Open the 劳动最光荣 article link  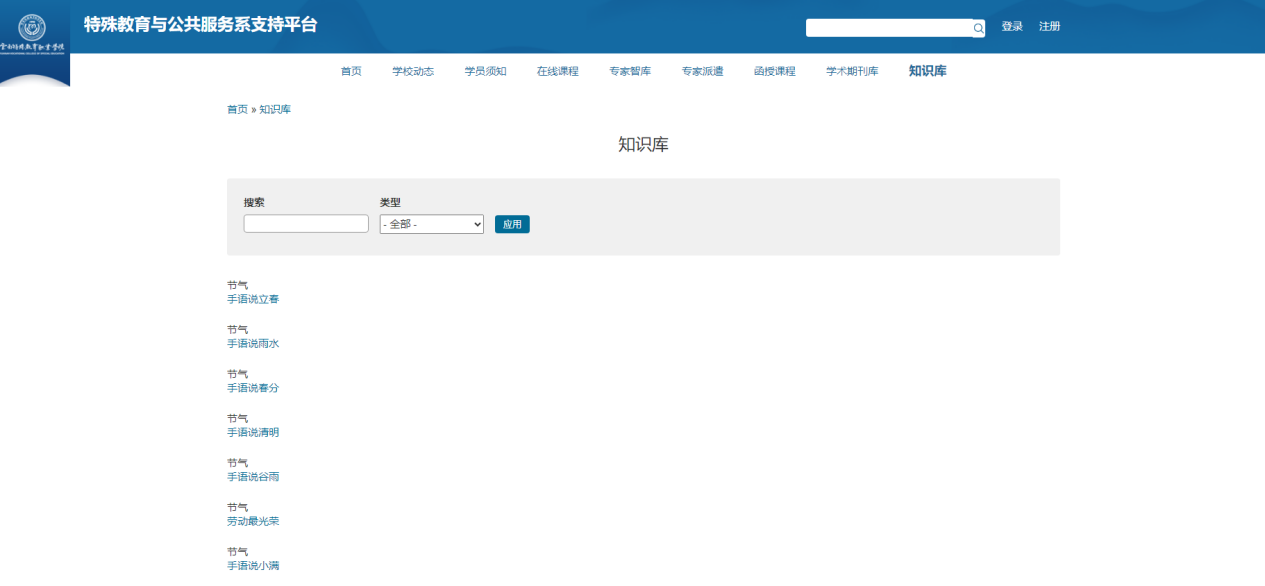tap(253, 521)
